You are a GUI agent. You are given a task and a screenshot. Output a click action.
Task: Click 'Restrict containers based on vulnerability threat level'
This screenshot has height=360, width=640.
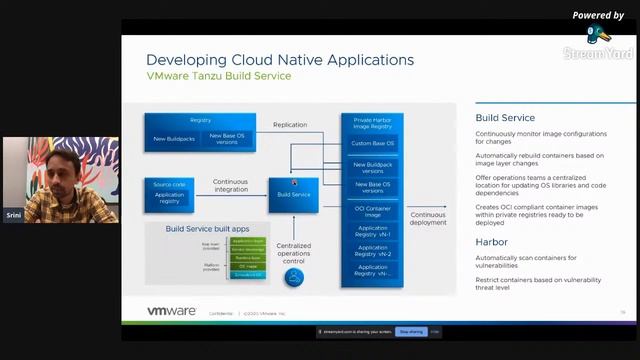click(538, 284)
